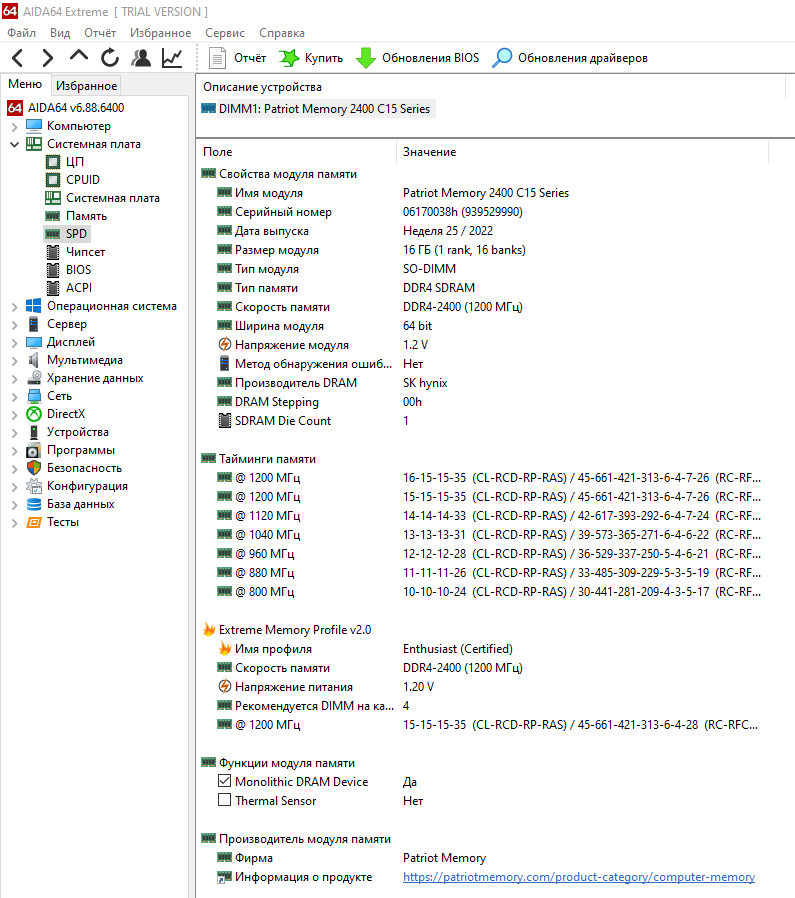Screen dimensions: 795x898
Task: Expand the Сеть tree node
Action: point(14,397)
